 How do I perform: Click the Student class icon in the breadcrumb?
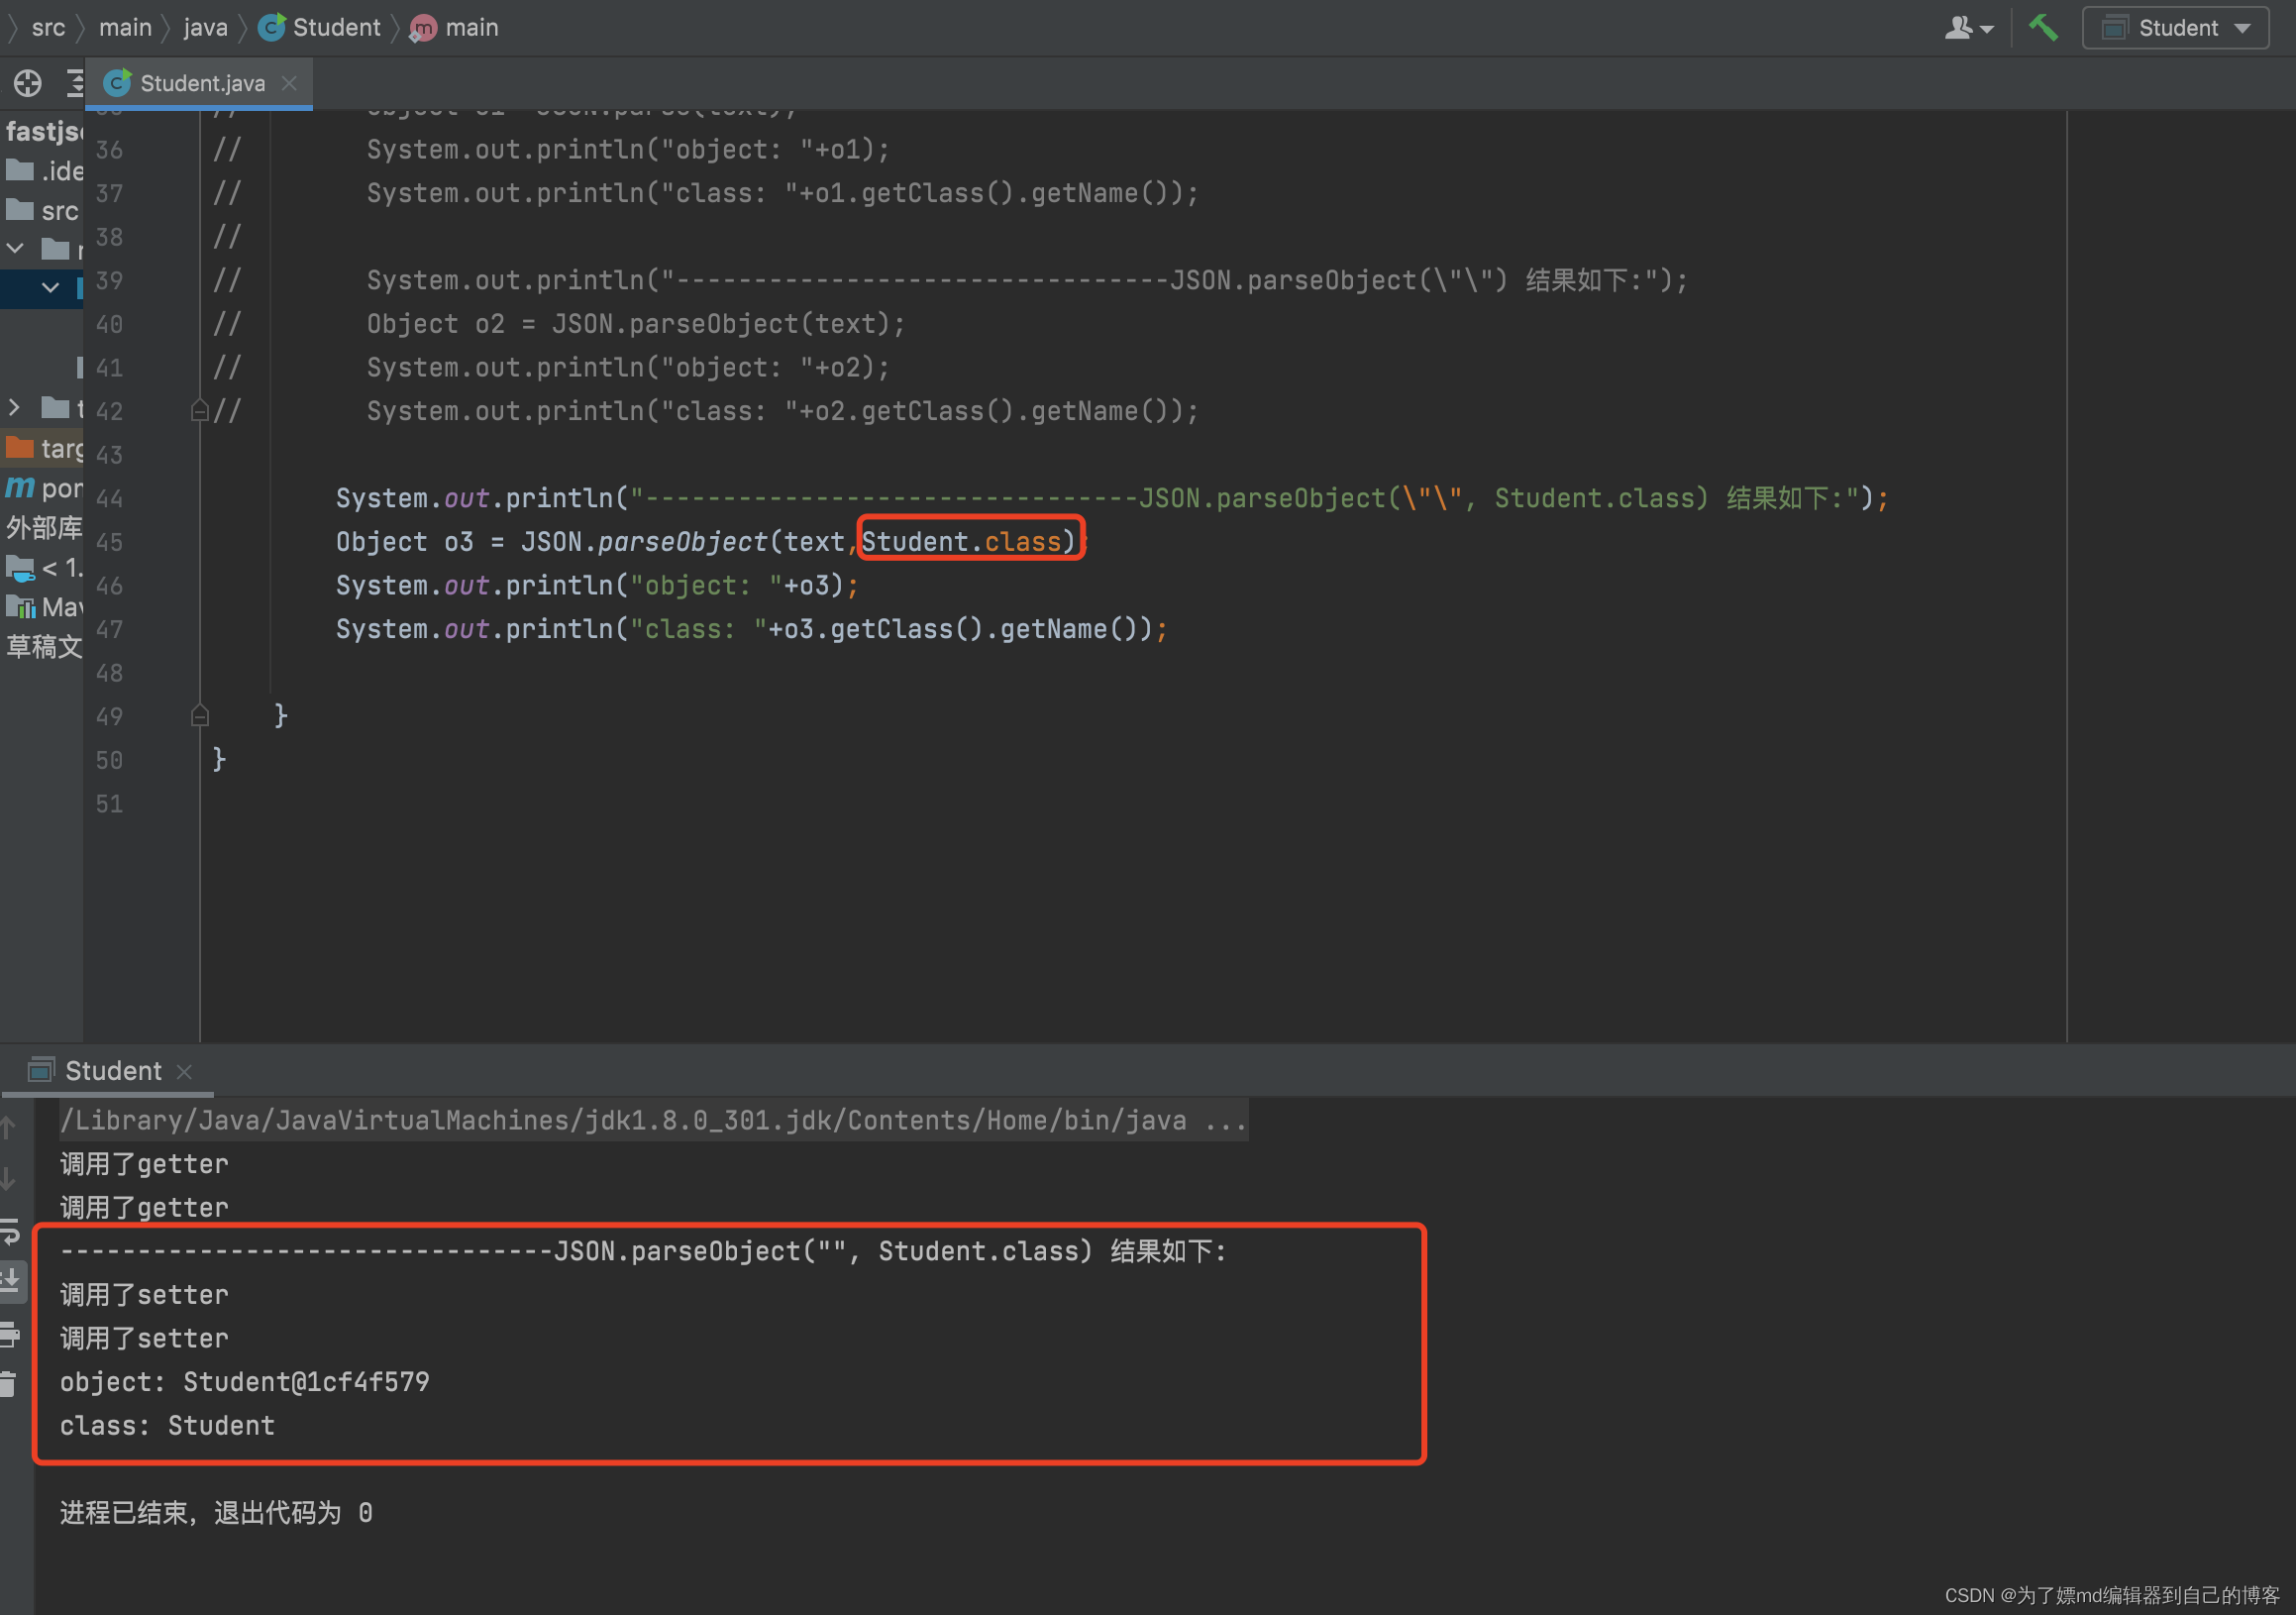coord(271,27)
